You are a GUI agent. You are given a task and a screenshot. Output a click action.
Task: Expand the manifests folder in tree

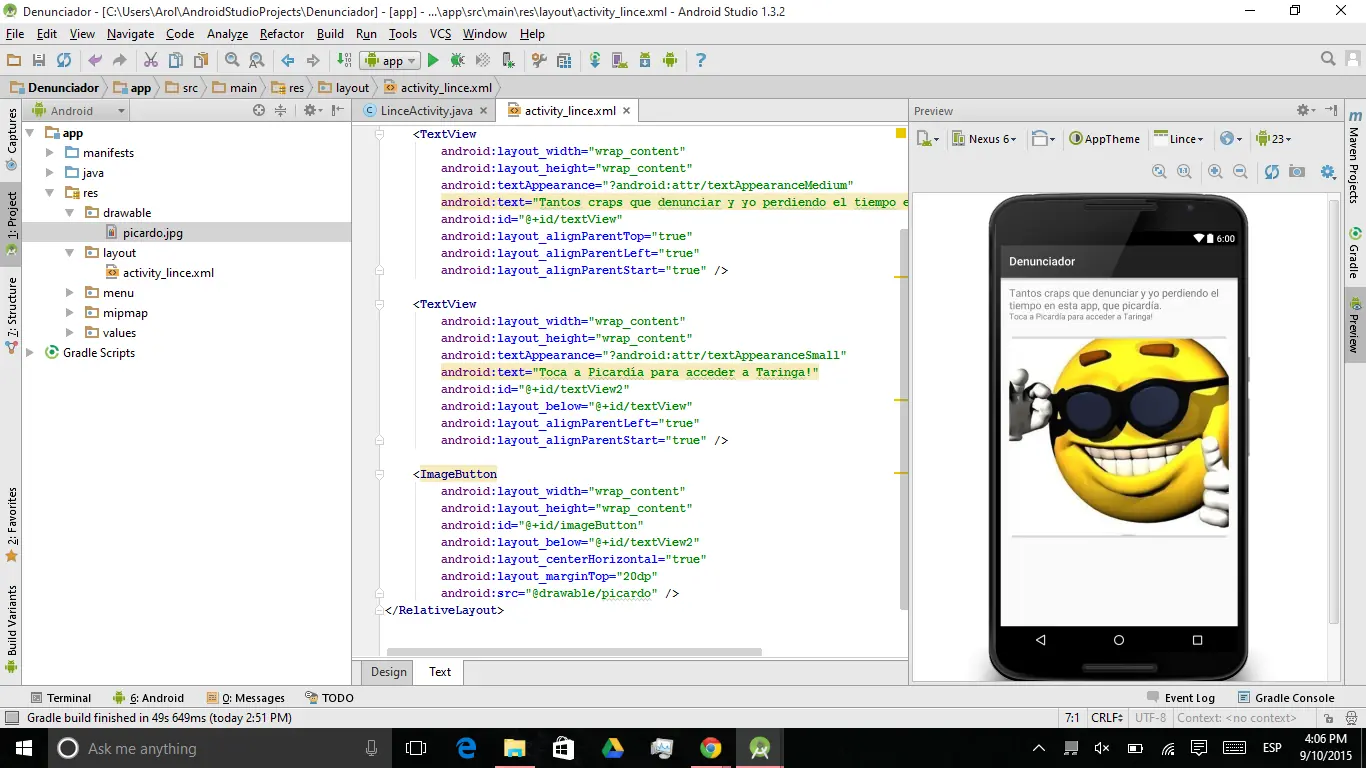50,153
